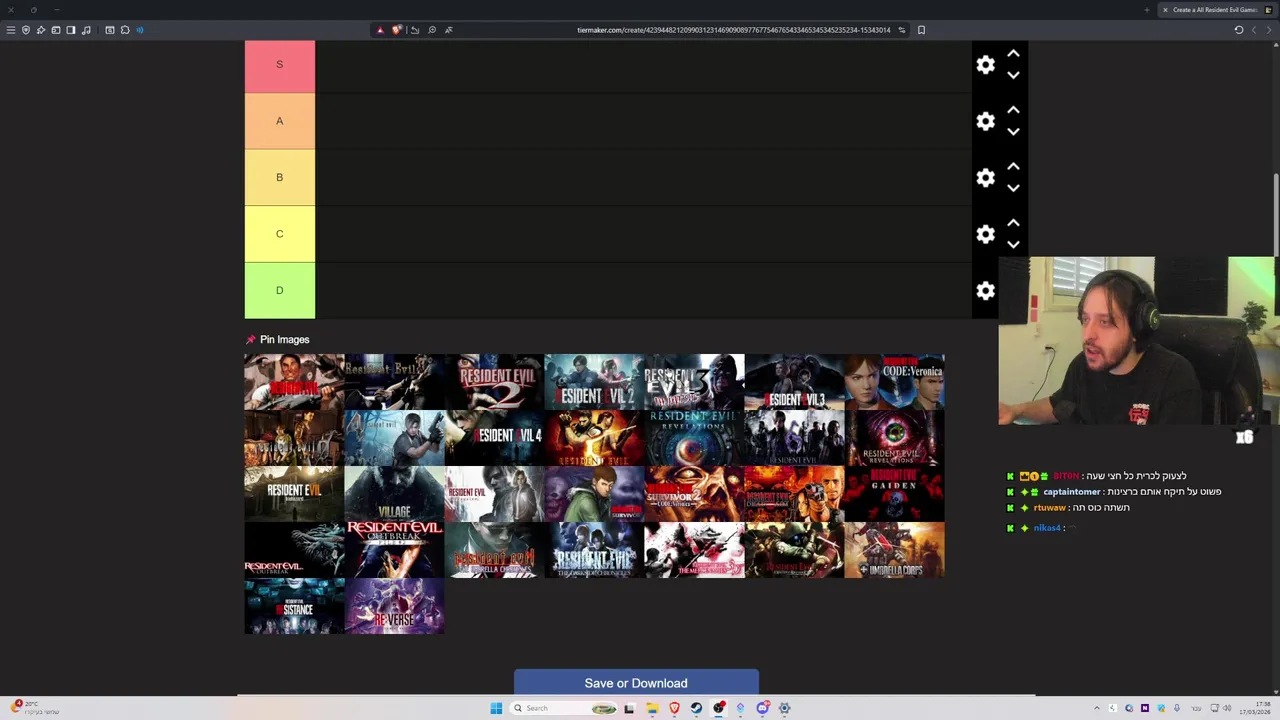Image resolution: width=1280 pixels, height=720 pixels.
Task: Open the red triangle rewards icon
Action: [379, 30]
